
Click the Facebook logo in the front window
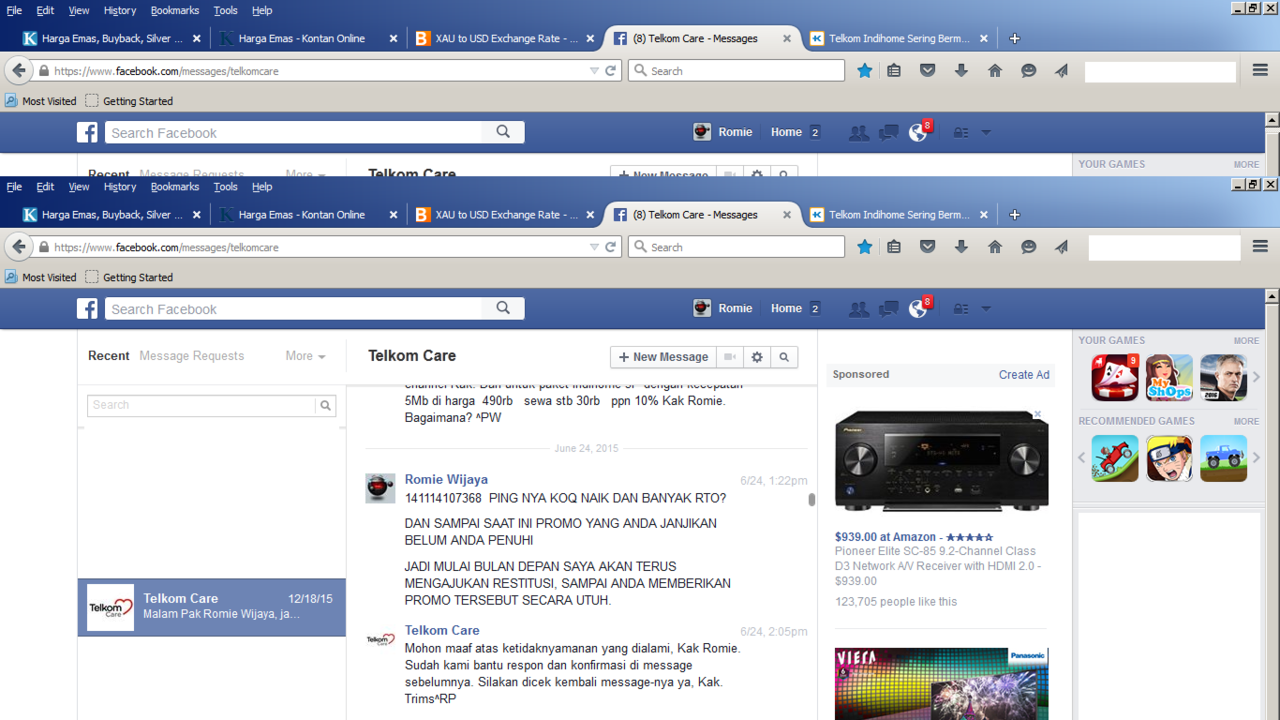coord(88,309)
